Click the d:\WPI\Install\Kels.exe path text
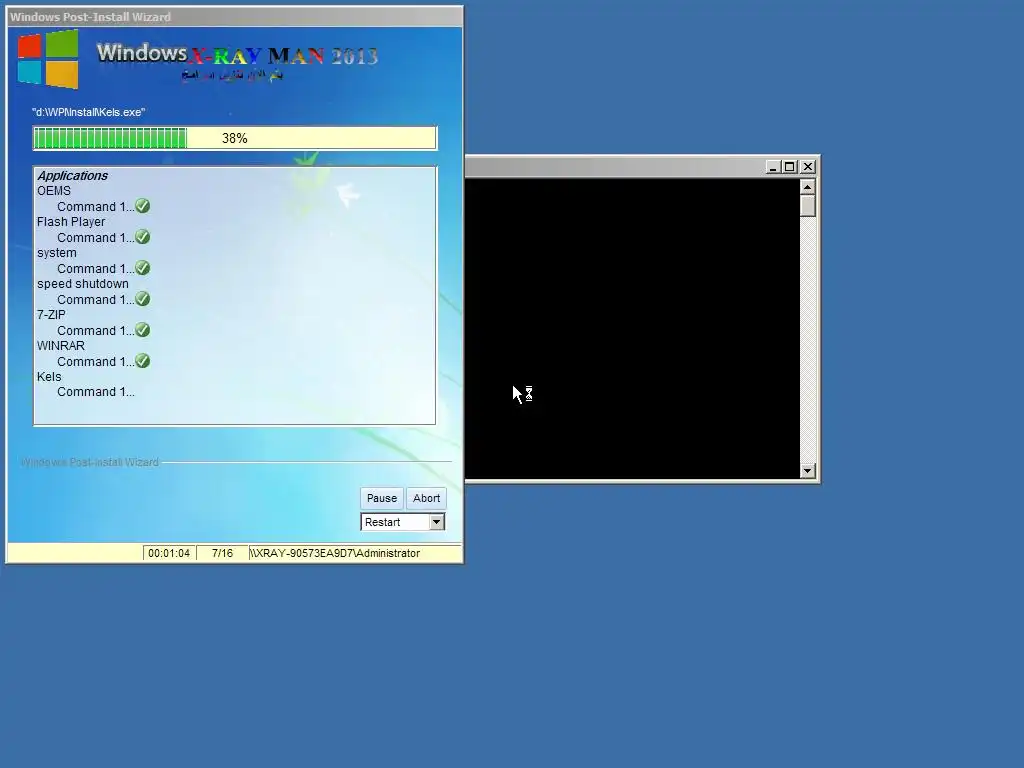 click(88, 112)
